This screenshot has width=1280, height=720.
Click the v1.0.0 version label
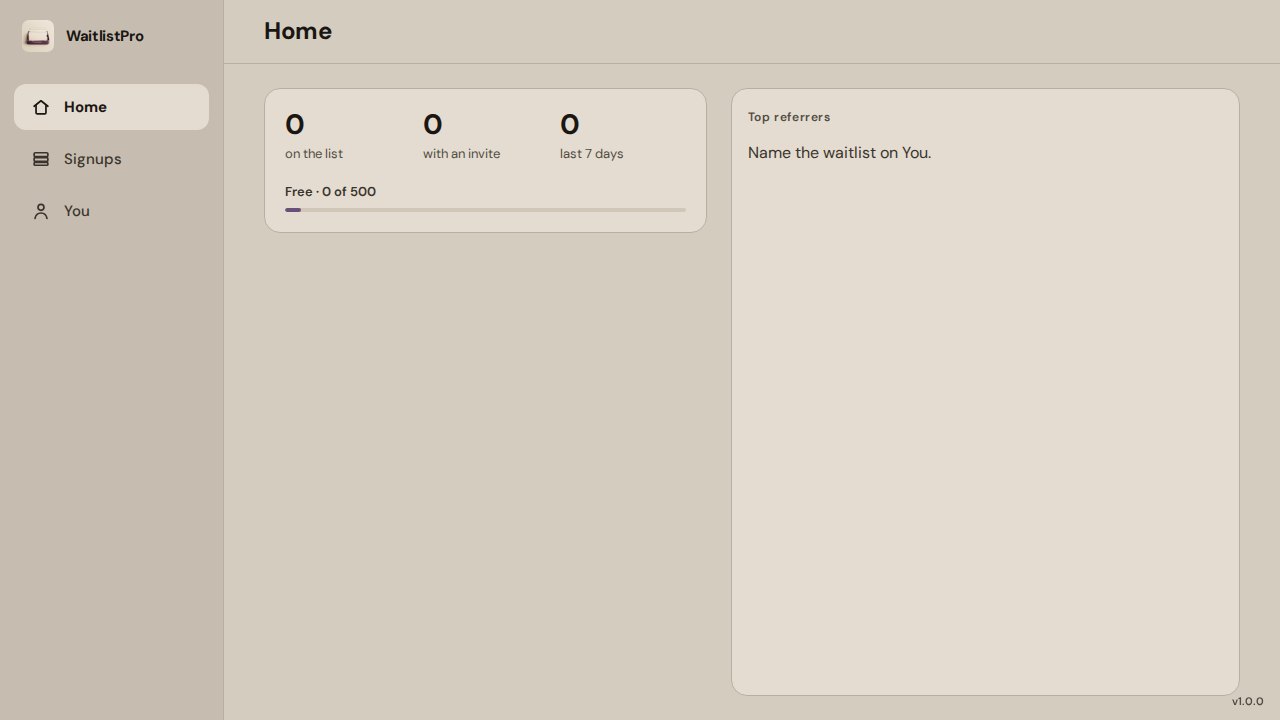[1247, 702]
